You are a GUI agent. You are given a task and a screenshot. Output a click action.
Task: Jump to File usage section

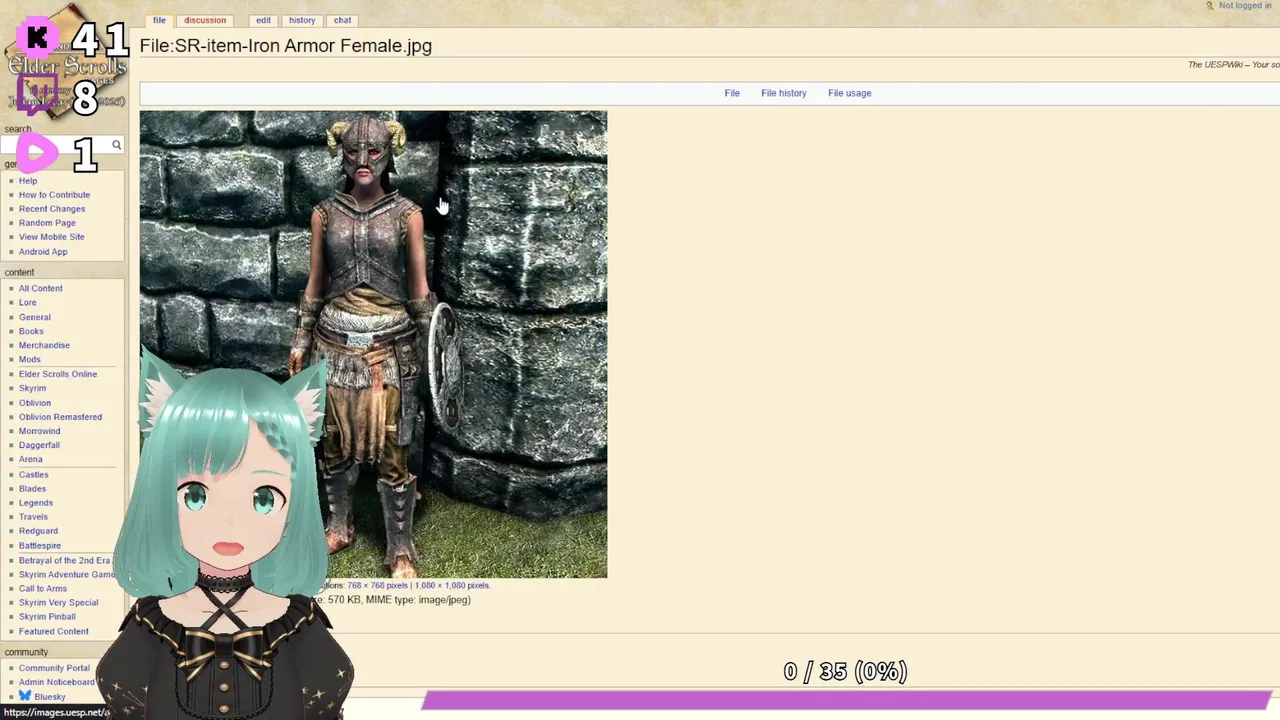point(849,93)
